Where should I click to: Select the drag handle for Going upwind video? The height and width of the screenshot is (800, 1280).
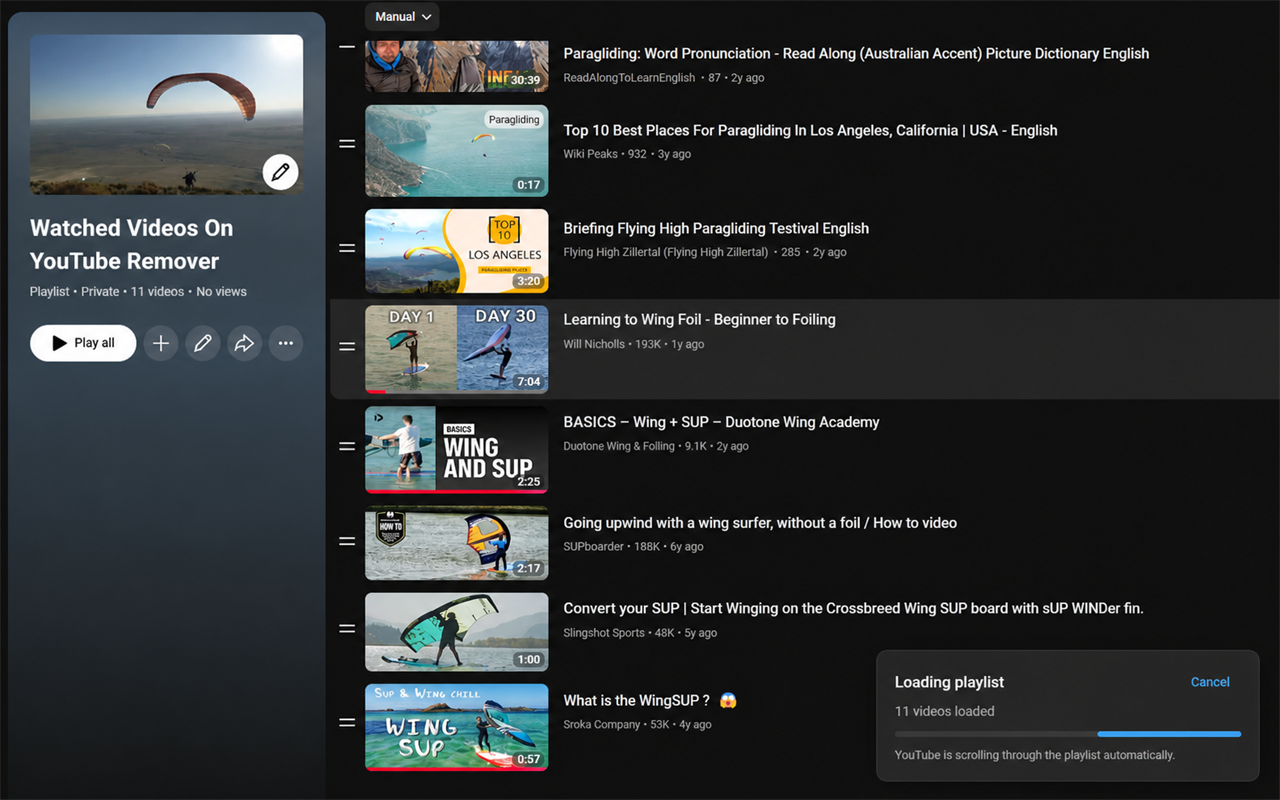click(347, 541)
